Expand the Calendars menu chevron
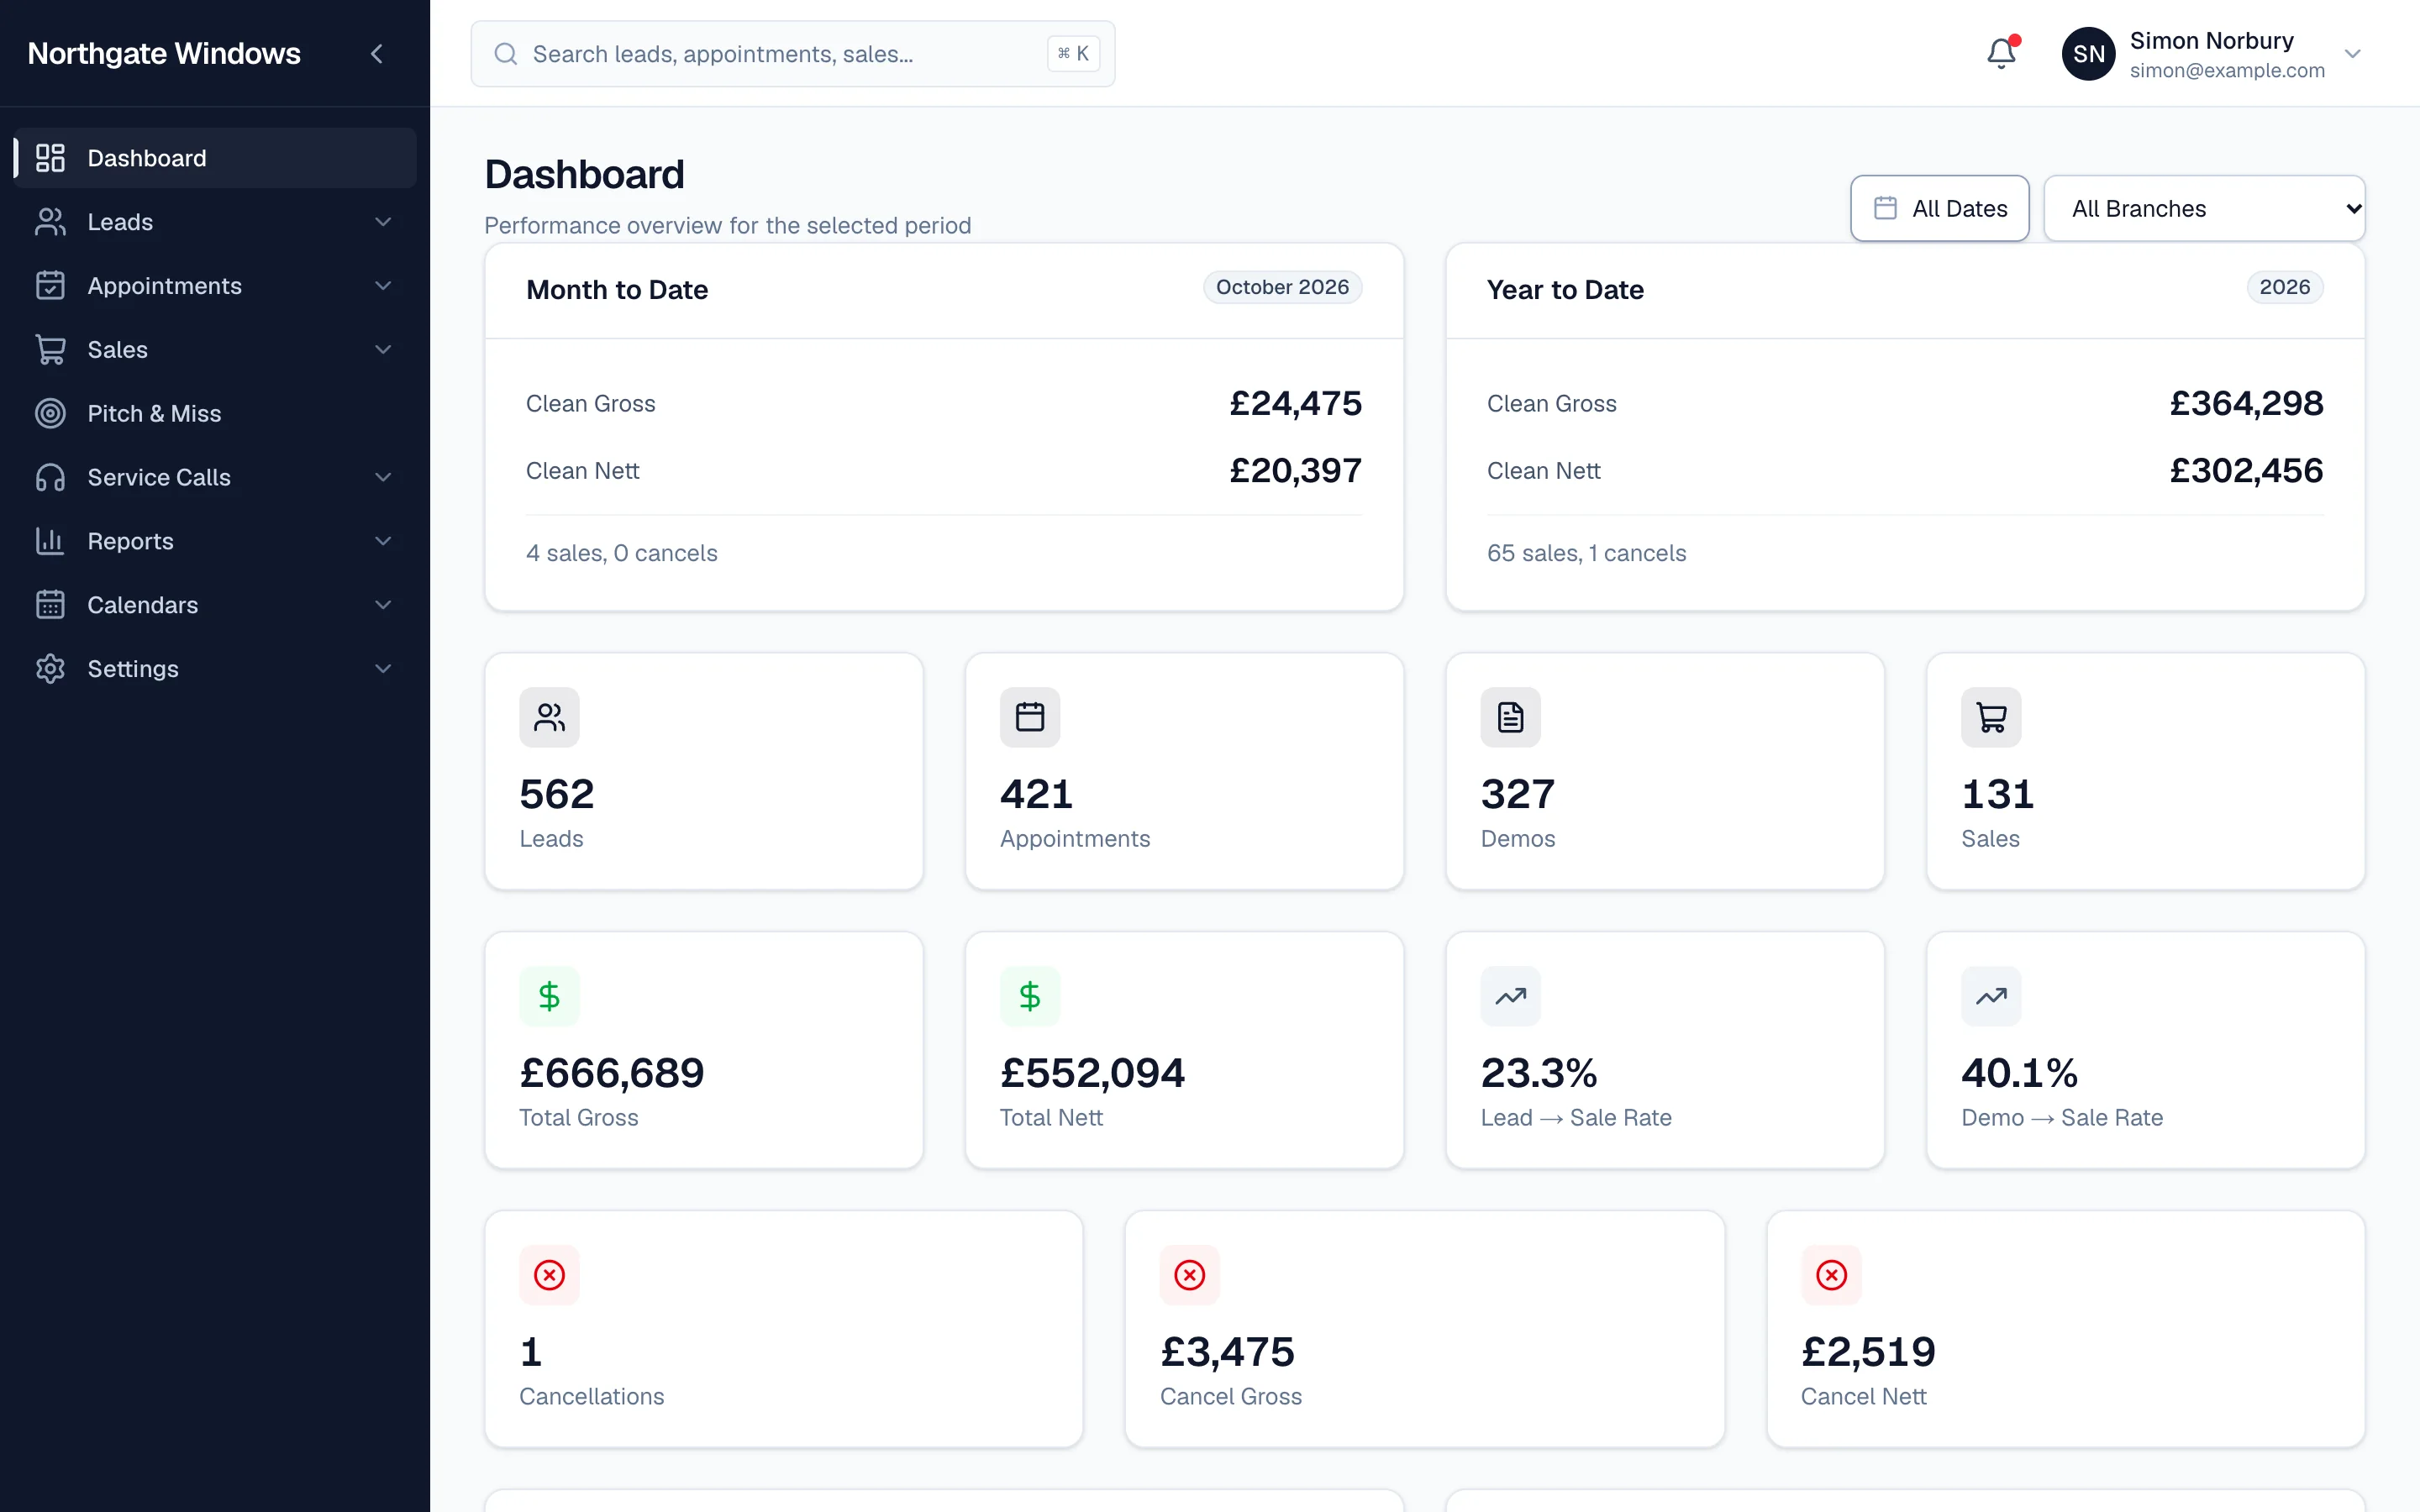Image resolution: width=2420 pixels, height=1512 pixels. tap(383, 605)
